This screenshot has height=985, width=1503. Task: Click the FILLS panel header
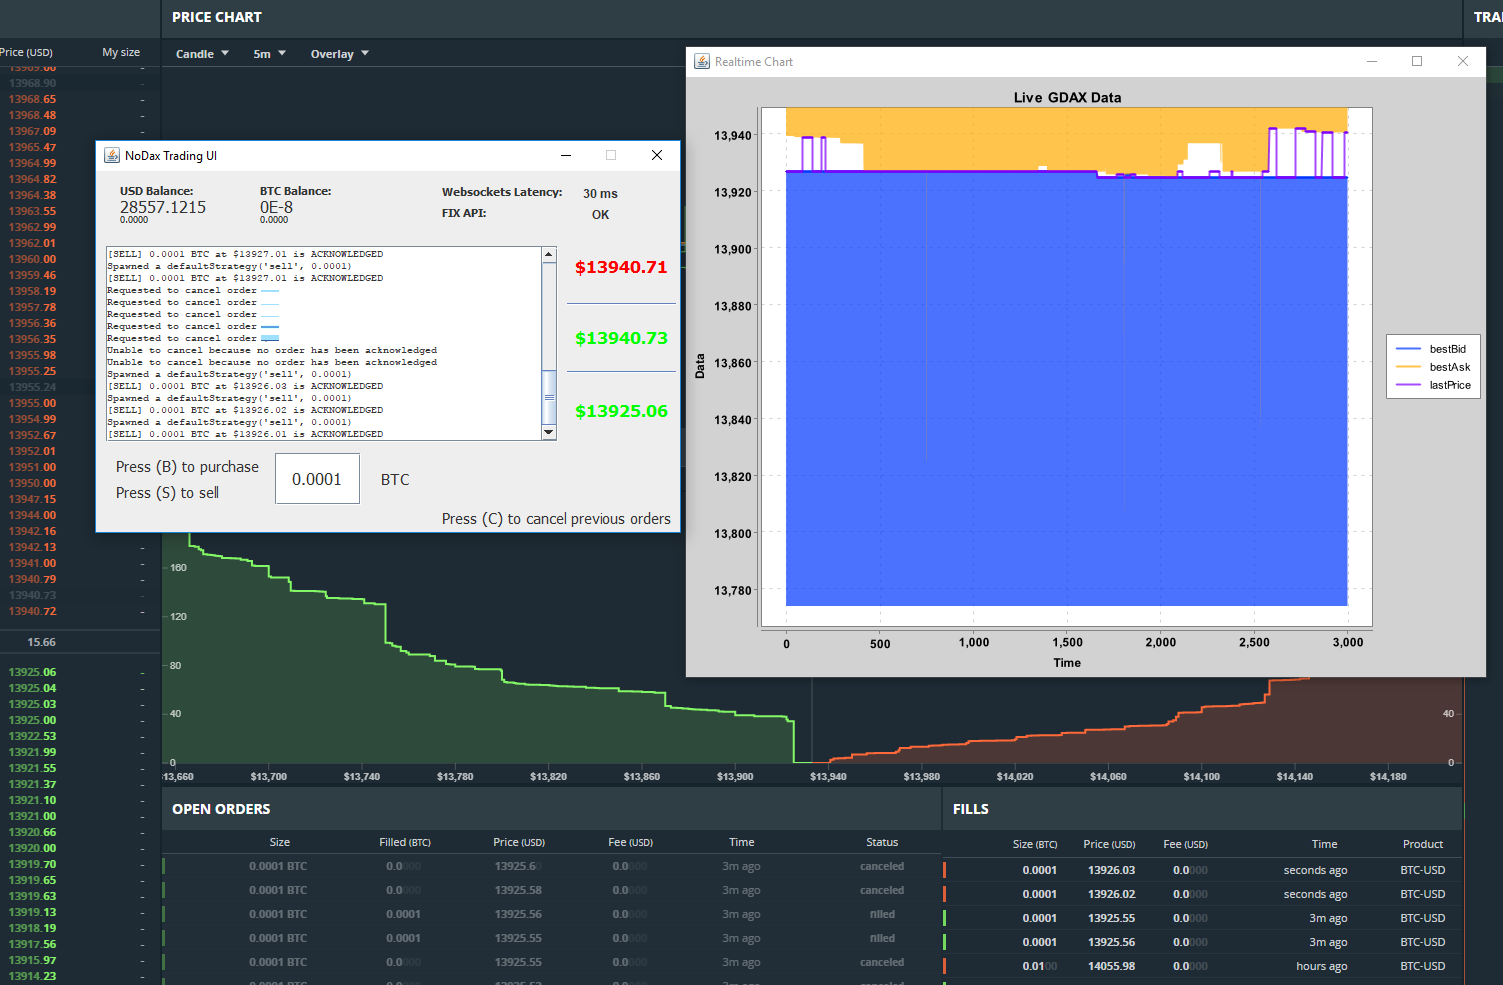970,809
